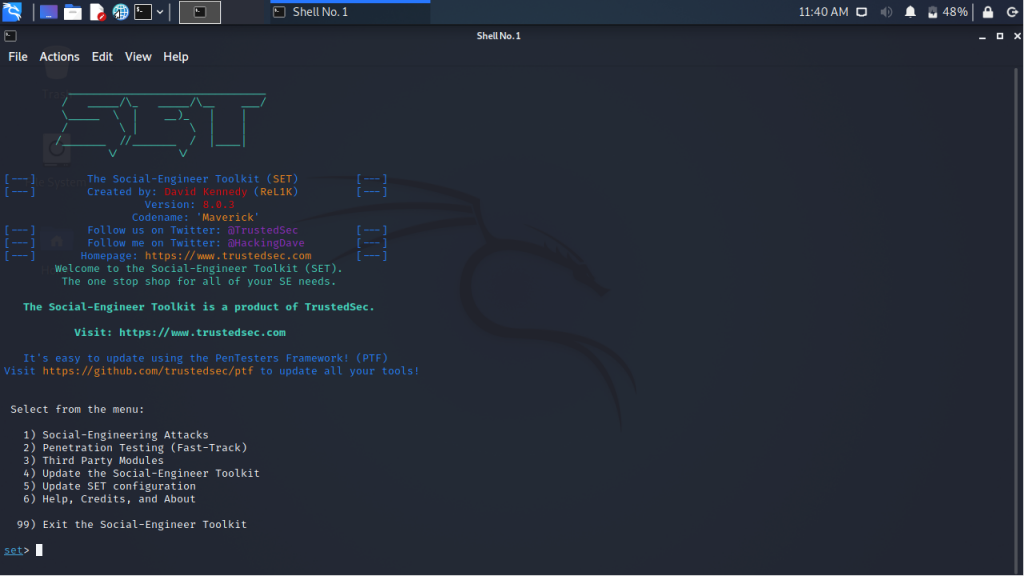Click option 6 Help, Credits, and About

click(109, 499)
